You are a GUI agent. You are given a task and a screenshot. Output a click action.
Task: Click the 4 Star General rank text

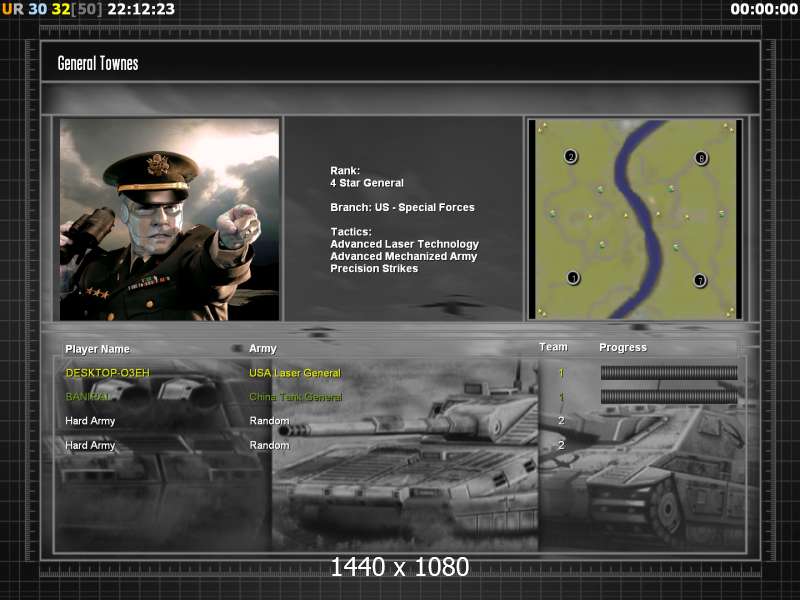367,183
